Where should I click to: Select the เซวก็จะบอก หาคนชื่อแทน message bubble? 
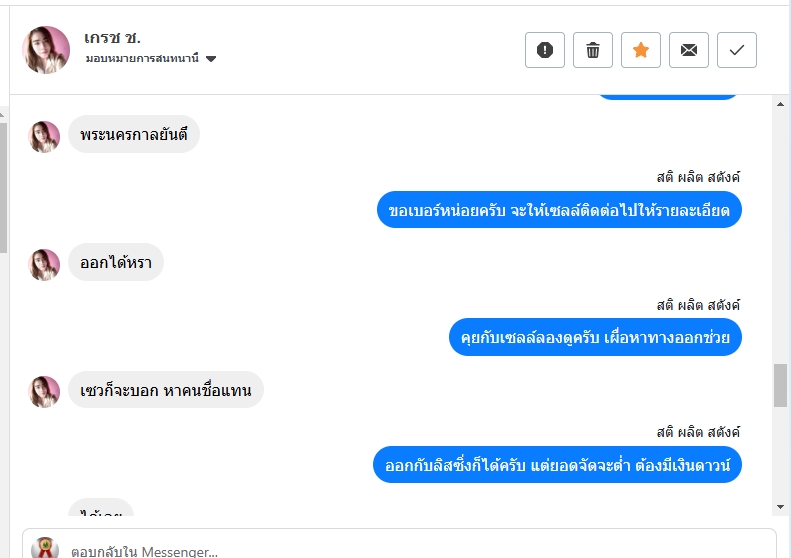click(165, 390)
